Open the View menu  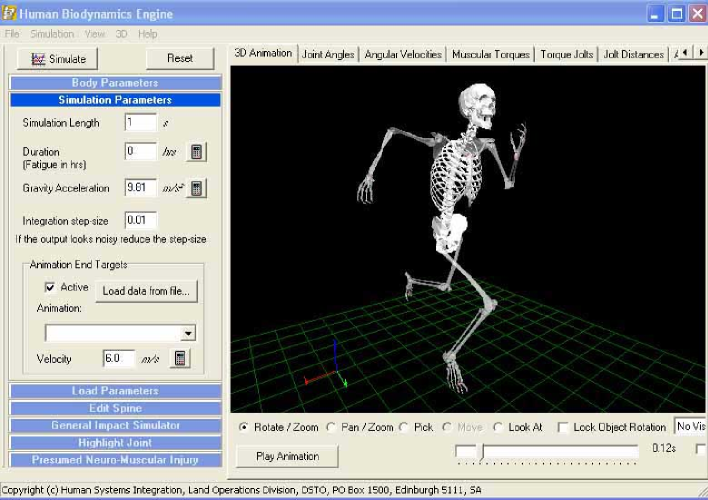pos(95,34)
